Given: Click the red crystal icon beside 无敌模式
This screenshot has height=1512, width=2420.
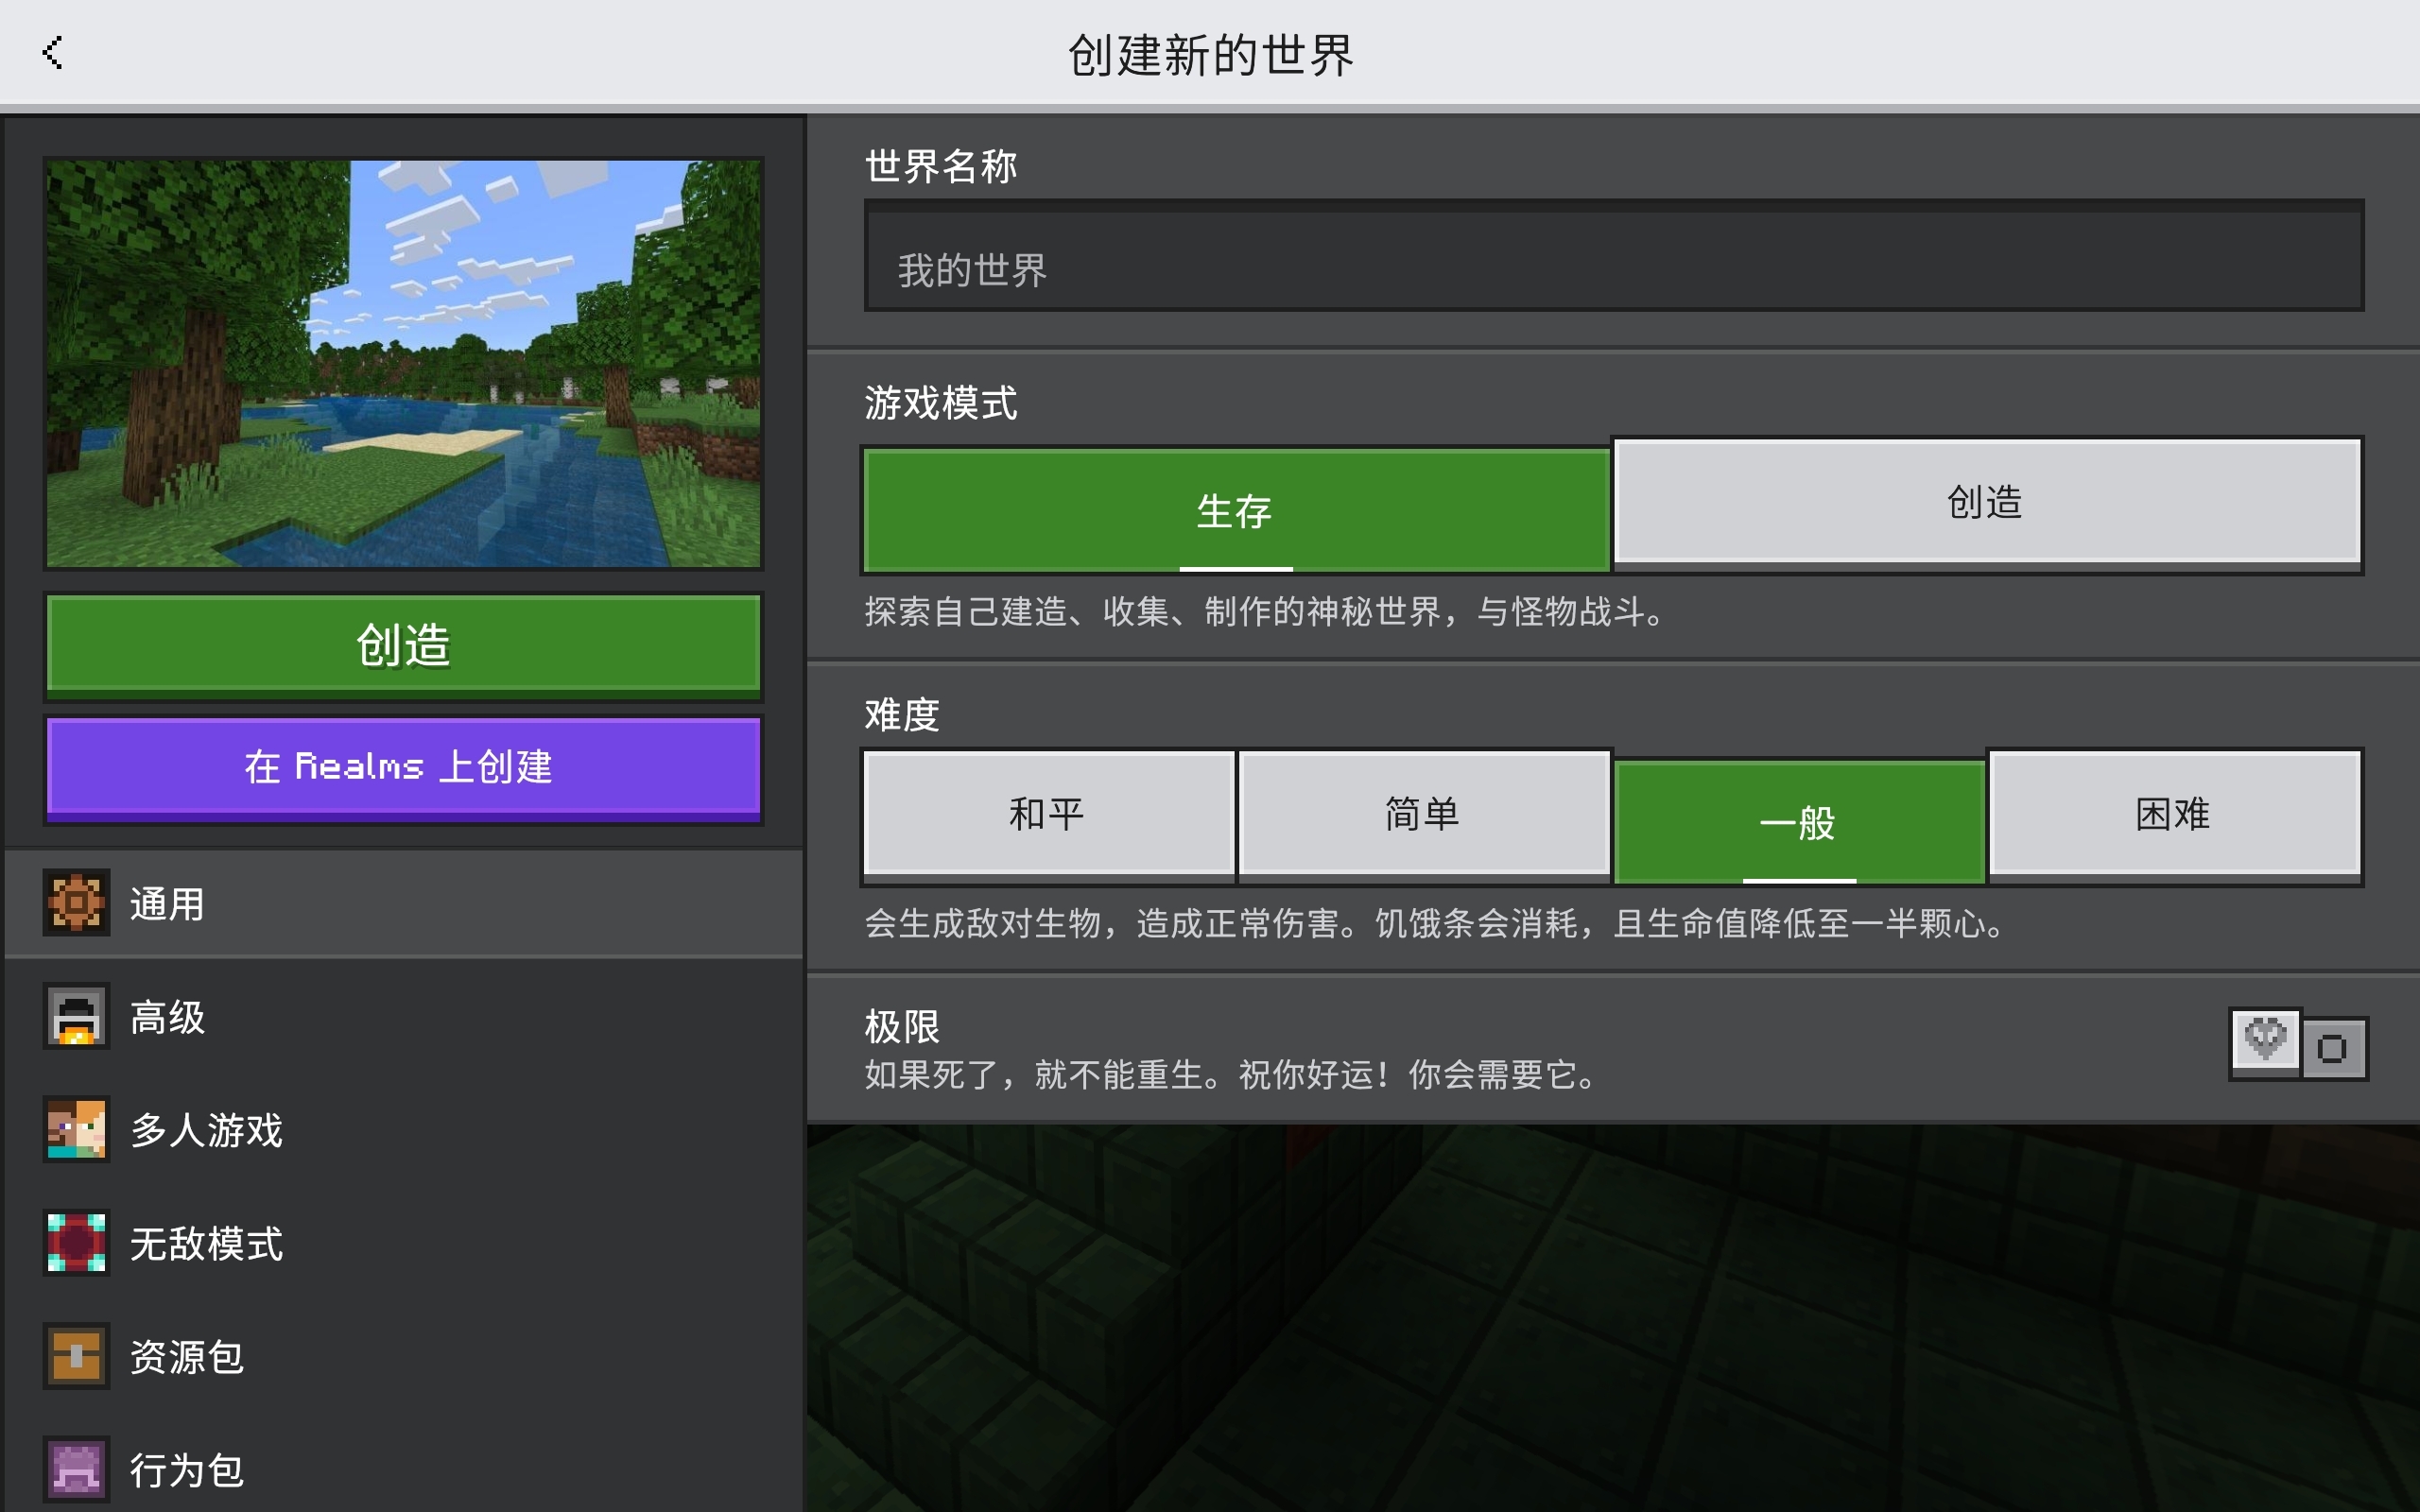Looking at the screenshot, I should pos(76,1243).
